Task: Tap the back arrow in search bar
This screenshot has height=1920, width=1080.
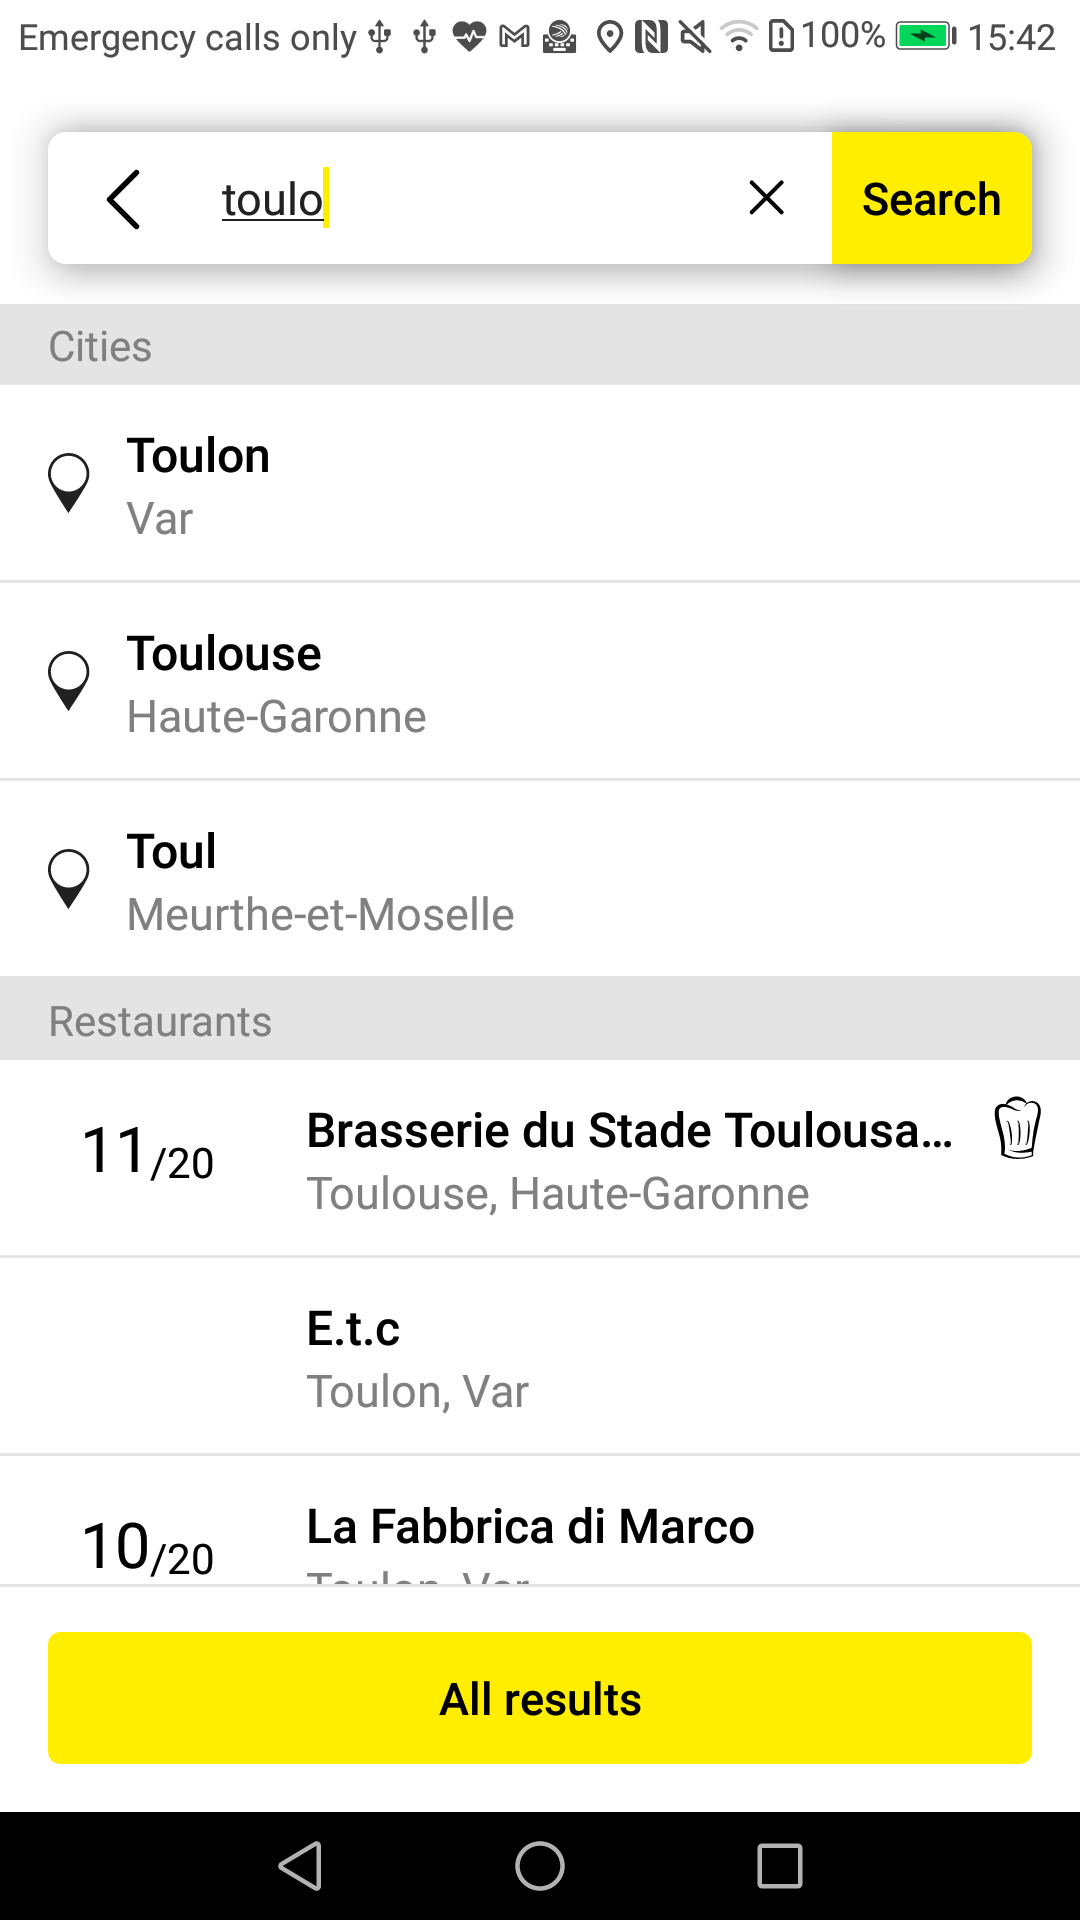Action: pyautogui.click(x=123, y=199)
